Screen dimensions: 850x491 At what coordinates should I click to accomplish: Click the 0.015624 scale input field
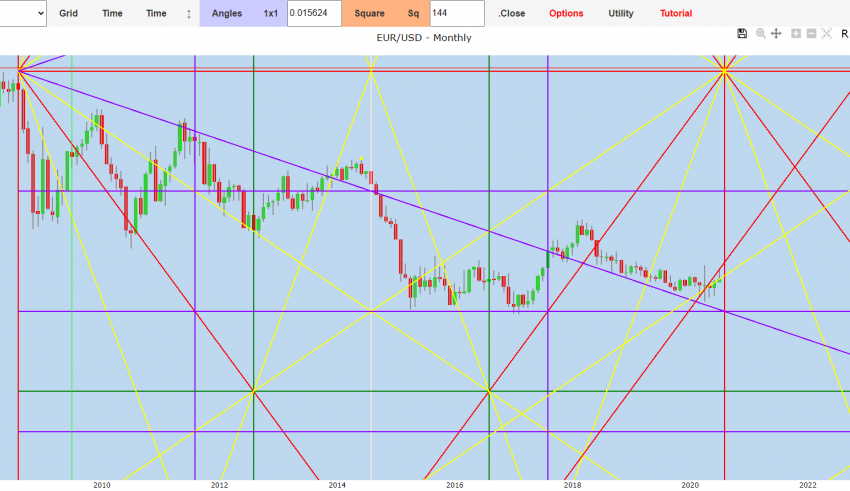point(314,13)
